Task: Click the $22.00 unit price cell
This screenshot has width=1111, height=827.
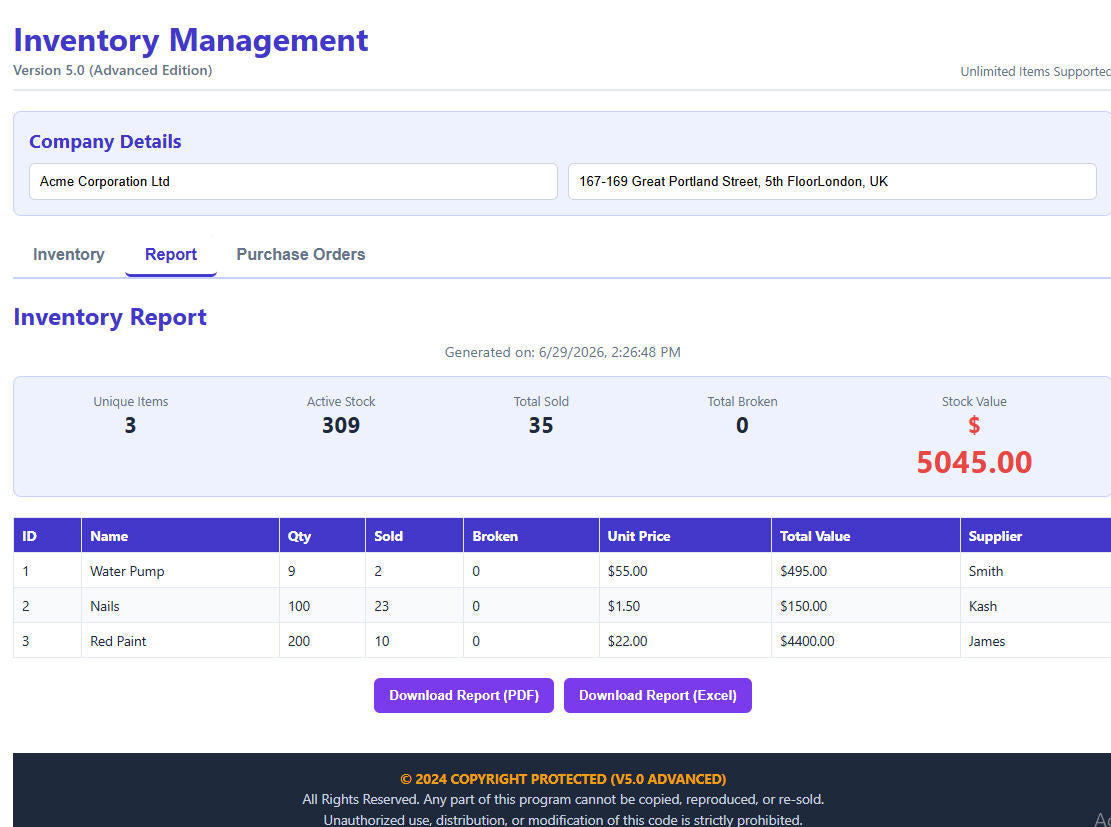Action: click(x=685, y=641)
